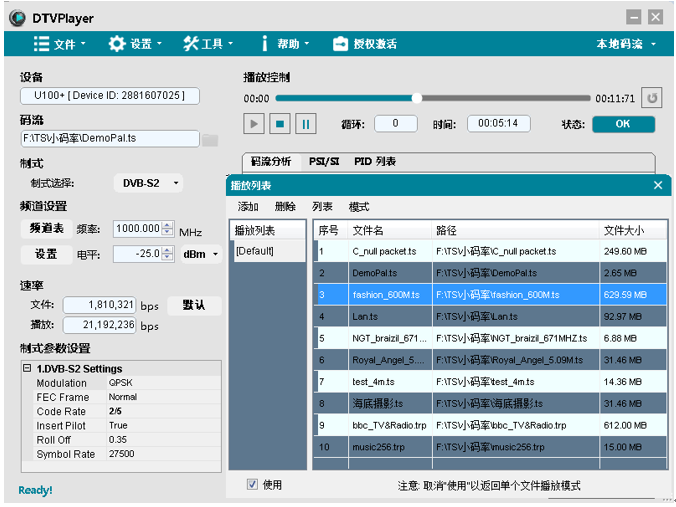Click the 文件大小 column header
Screen dimensions: 676x507
632,231
